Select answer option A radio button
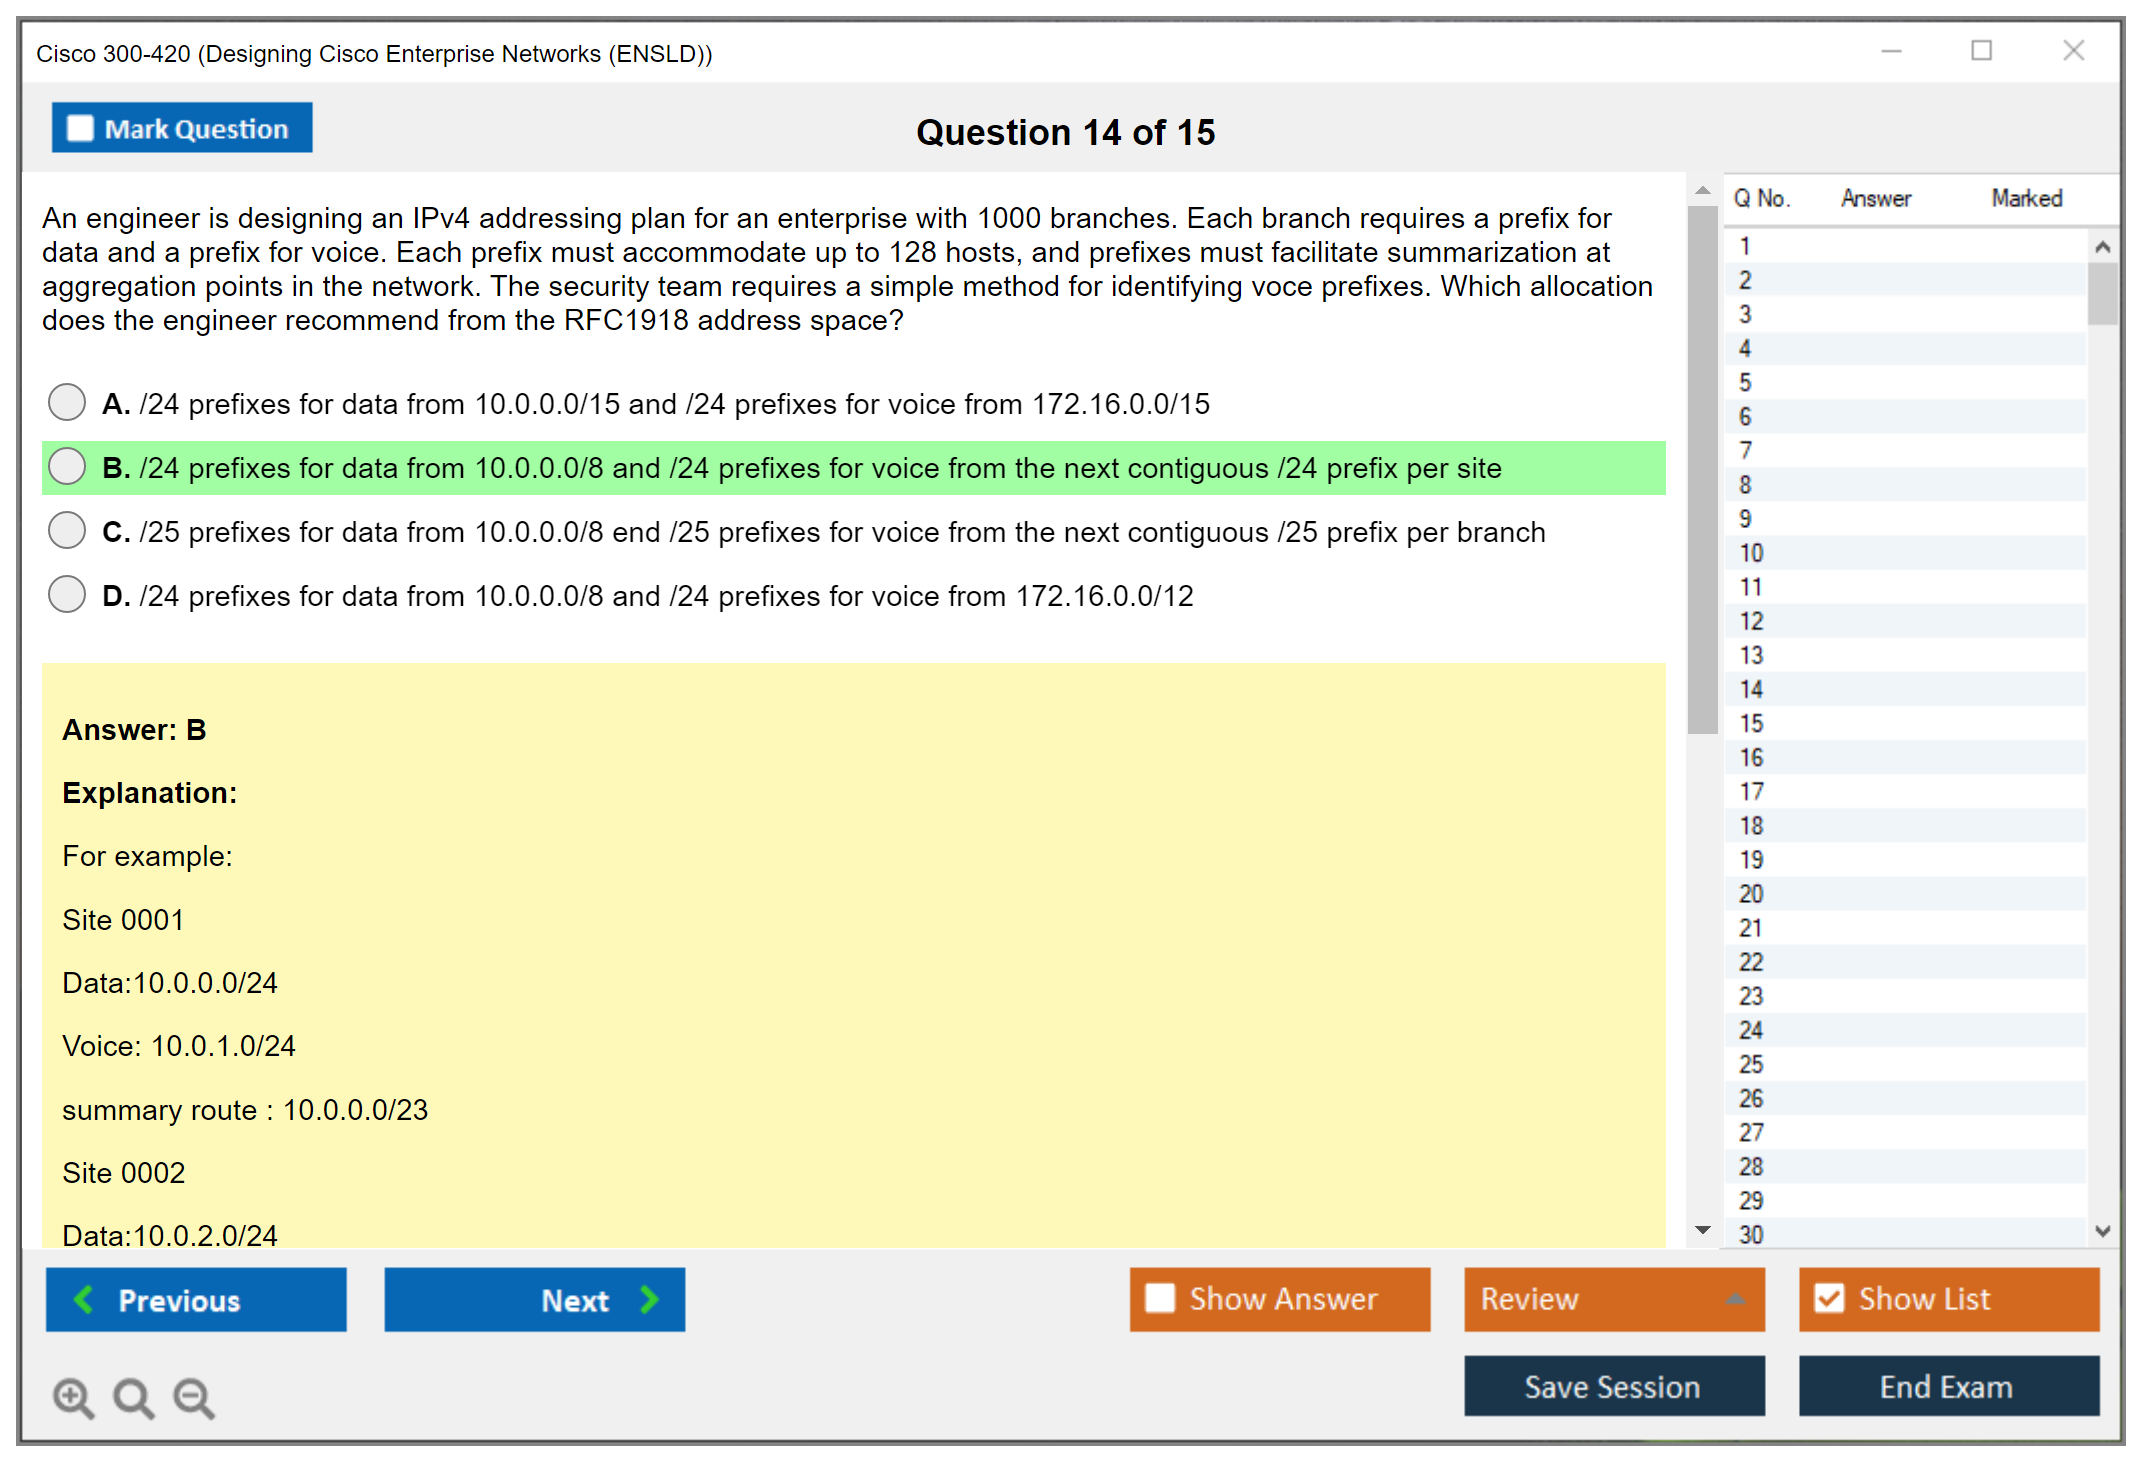 tap(67, 402)
